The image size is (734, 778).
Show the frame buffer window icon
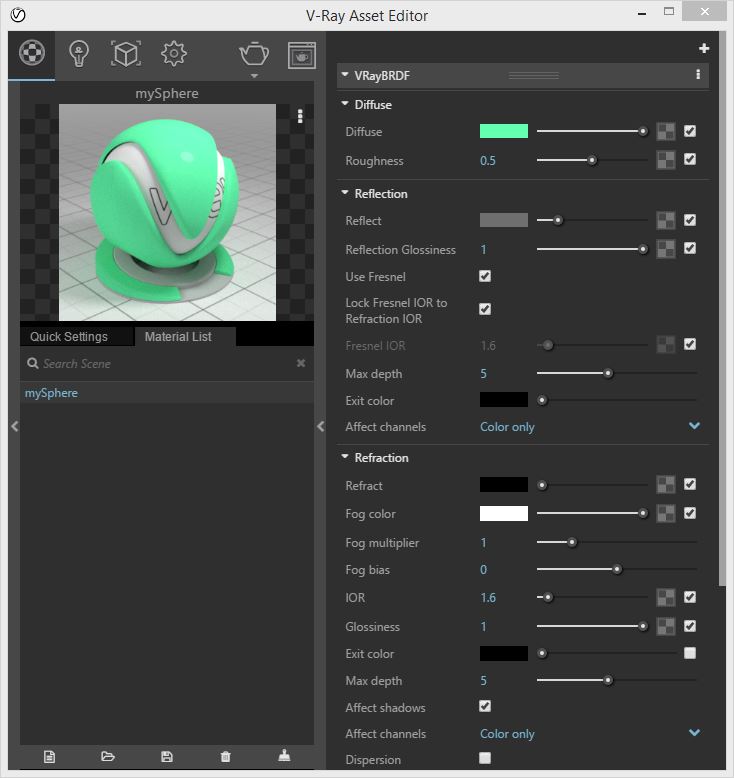tap(302, 55)
